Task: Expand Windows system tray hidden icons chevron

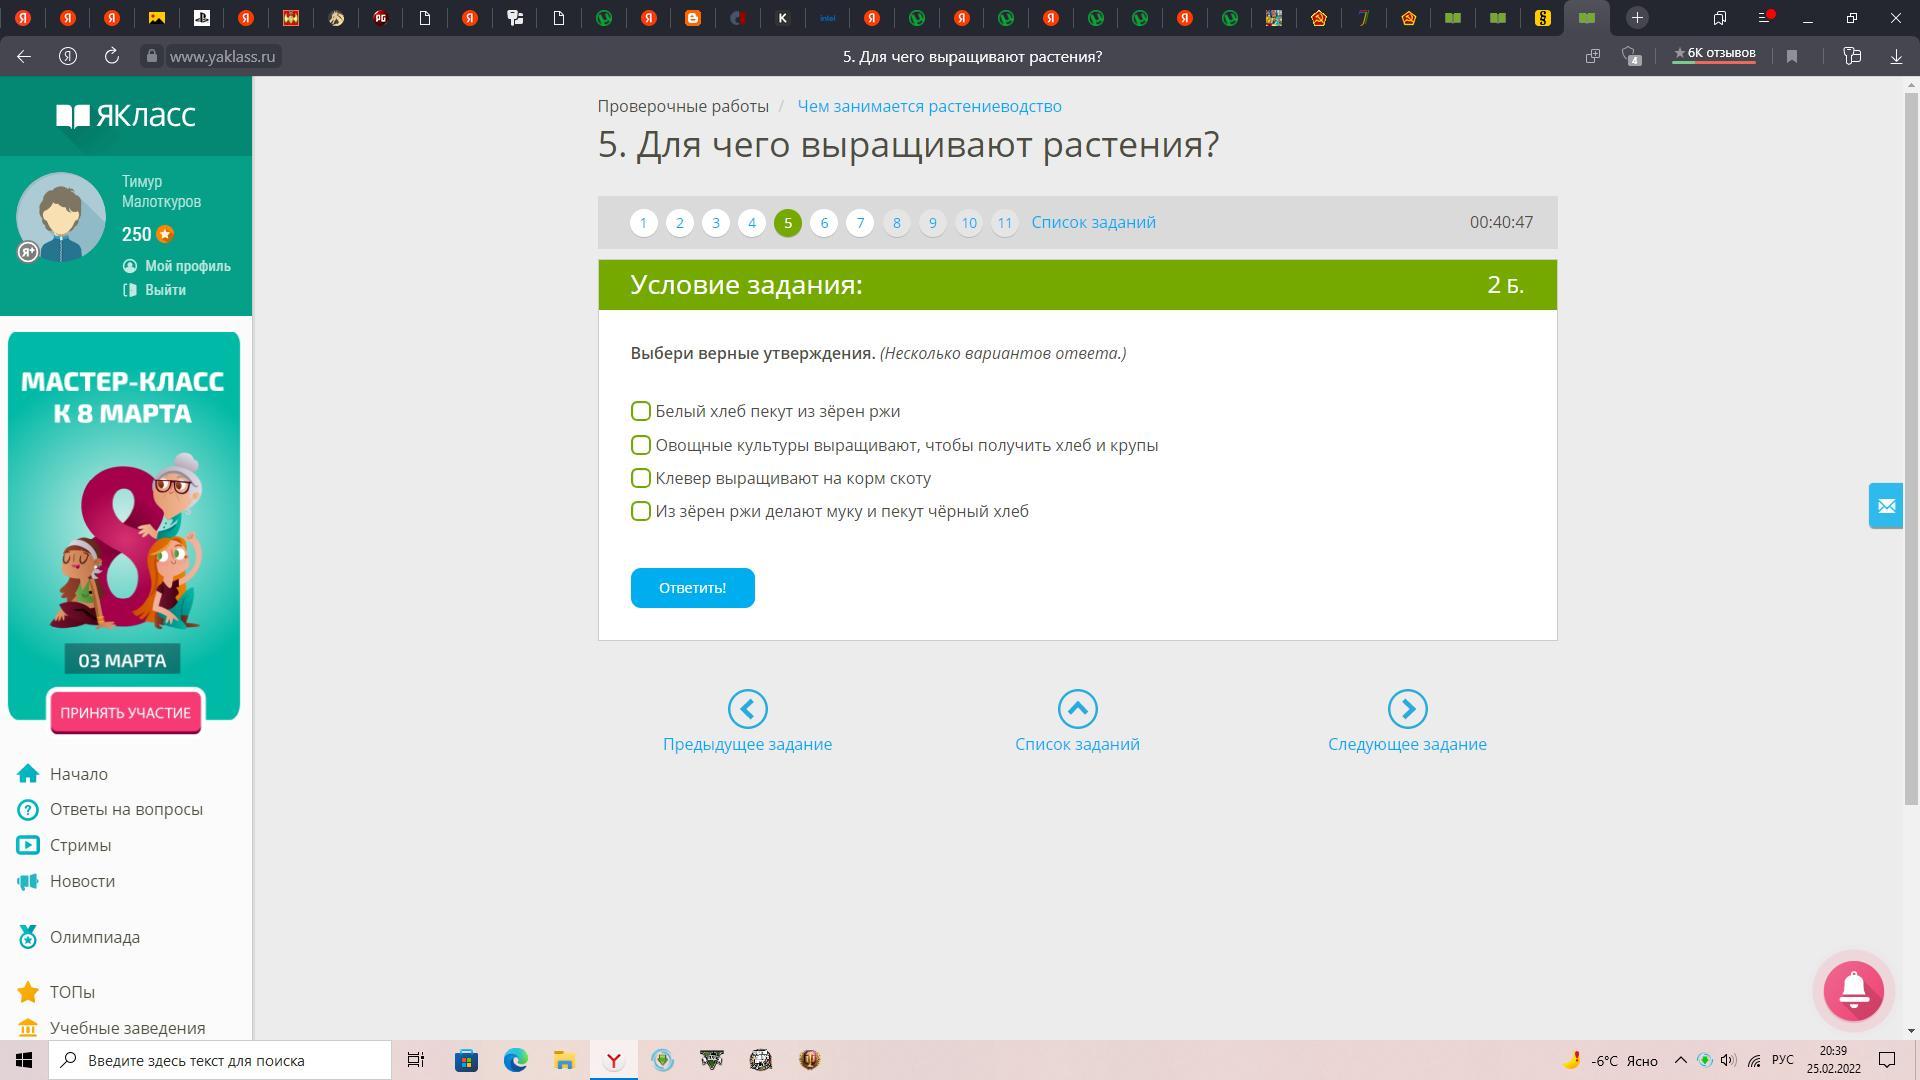Action: click(x=1680, y=1060)
